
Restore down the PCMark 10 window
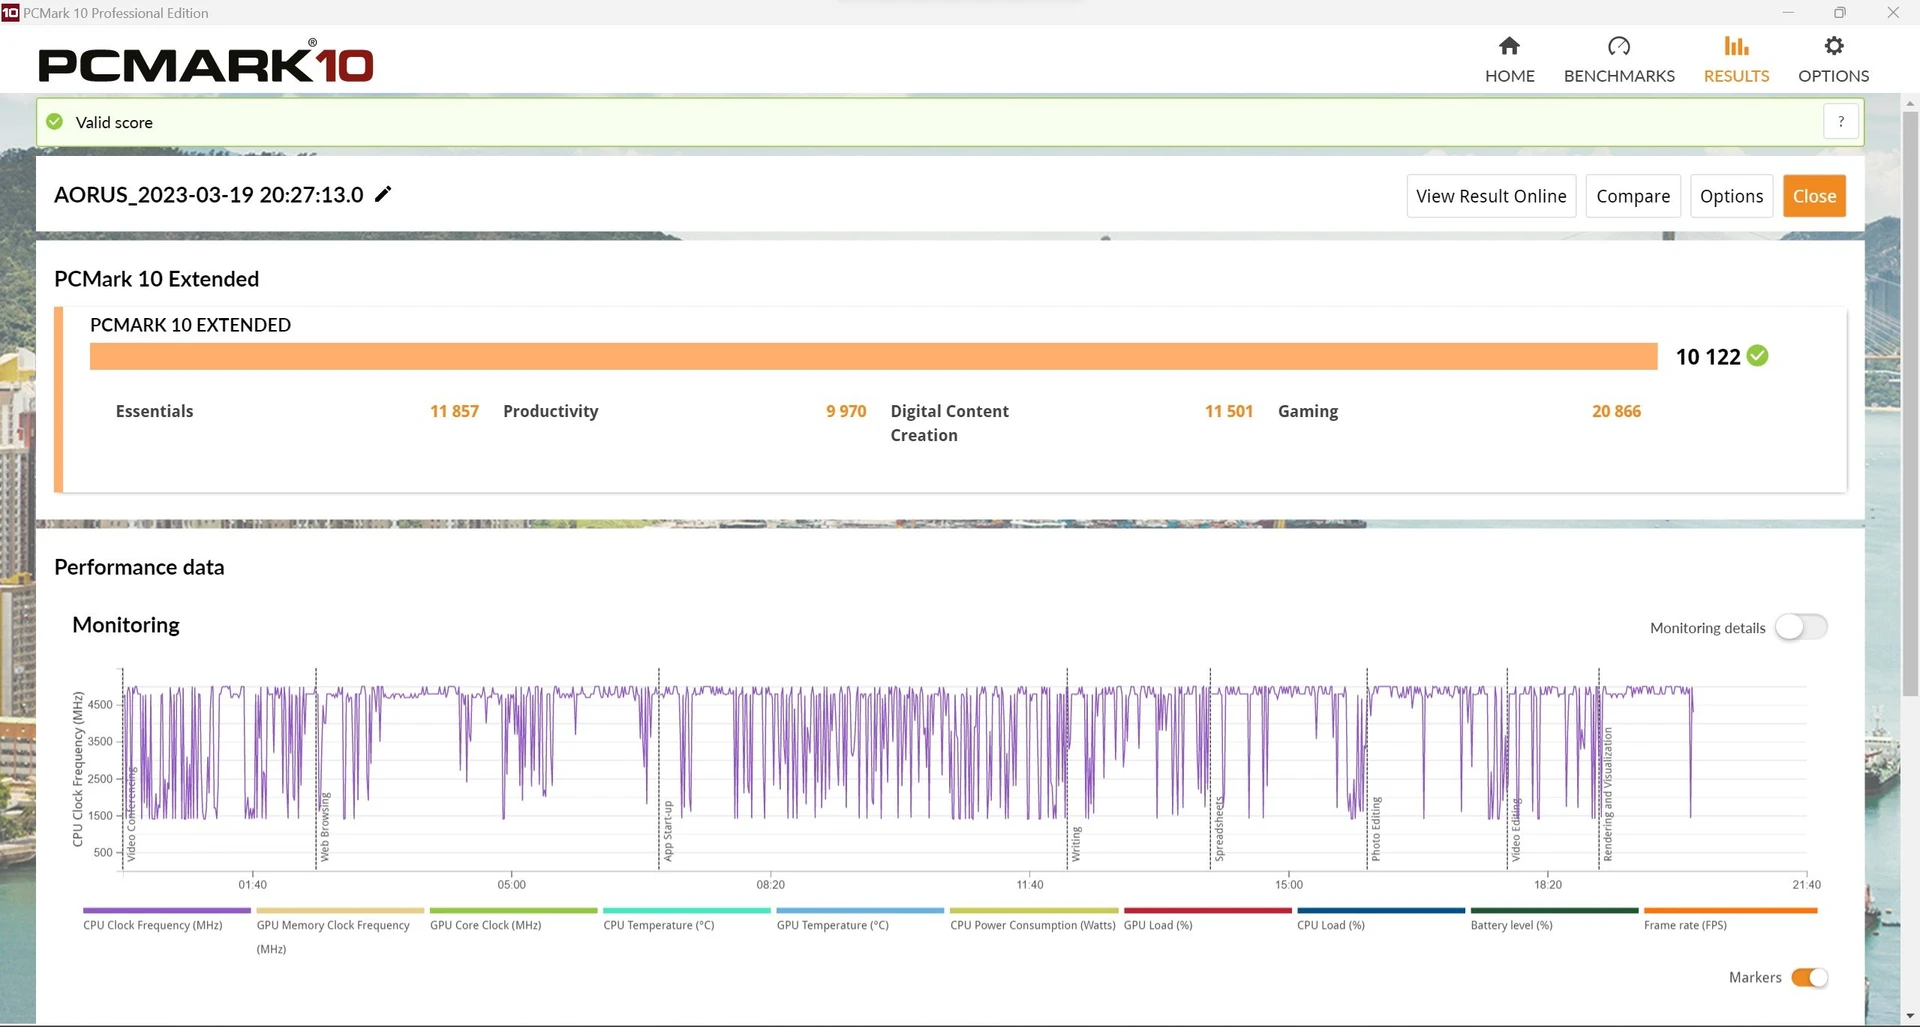point(1840,12)
